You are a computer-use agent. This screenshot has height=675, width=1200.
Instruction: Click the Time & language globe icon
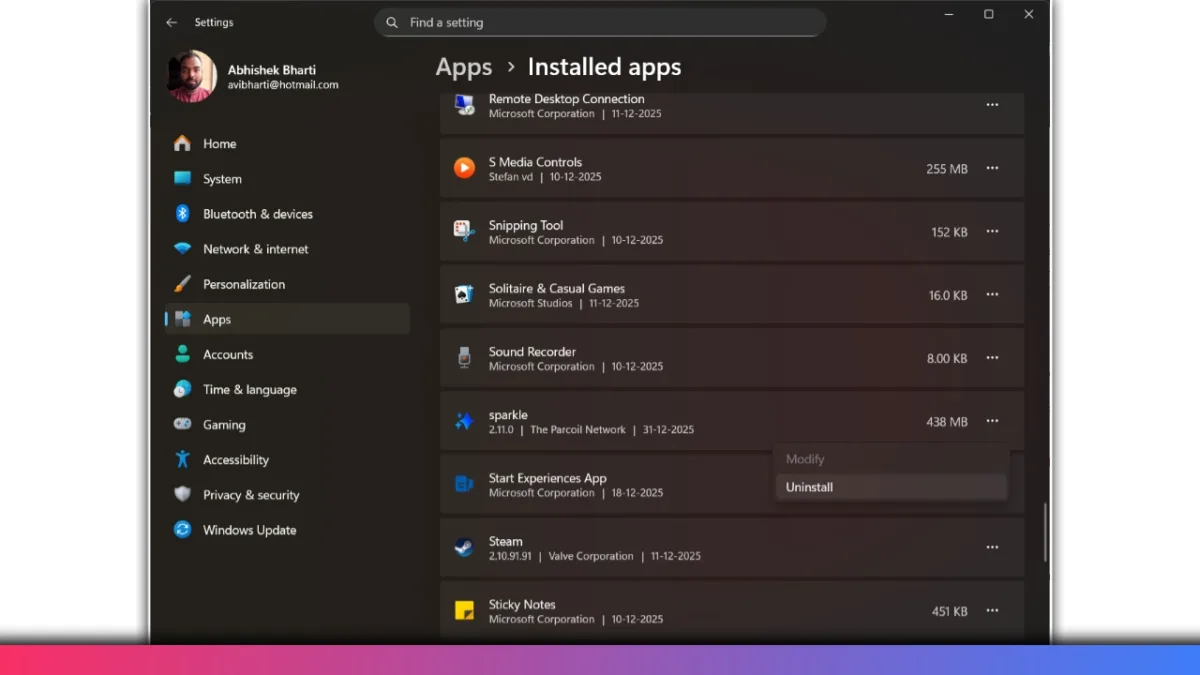click(182, 389)
